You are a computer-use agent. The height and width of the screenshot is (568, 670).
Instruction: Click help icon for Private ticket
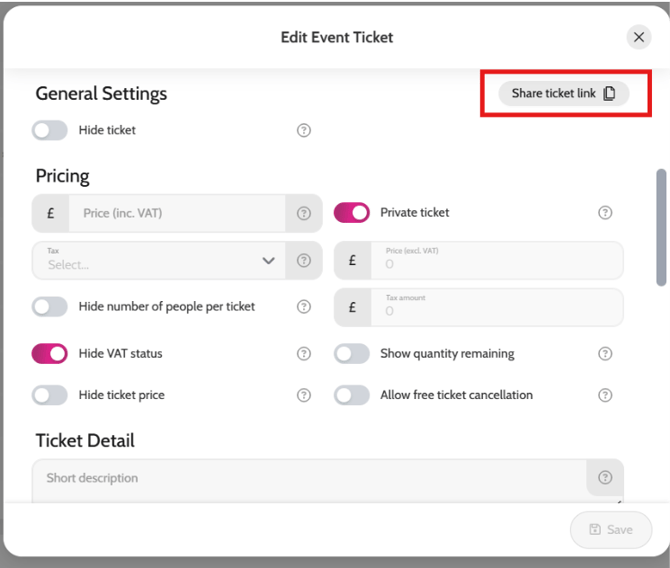[605, 213]
